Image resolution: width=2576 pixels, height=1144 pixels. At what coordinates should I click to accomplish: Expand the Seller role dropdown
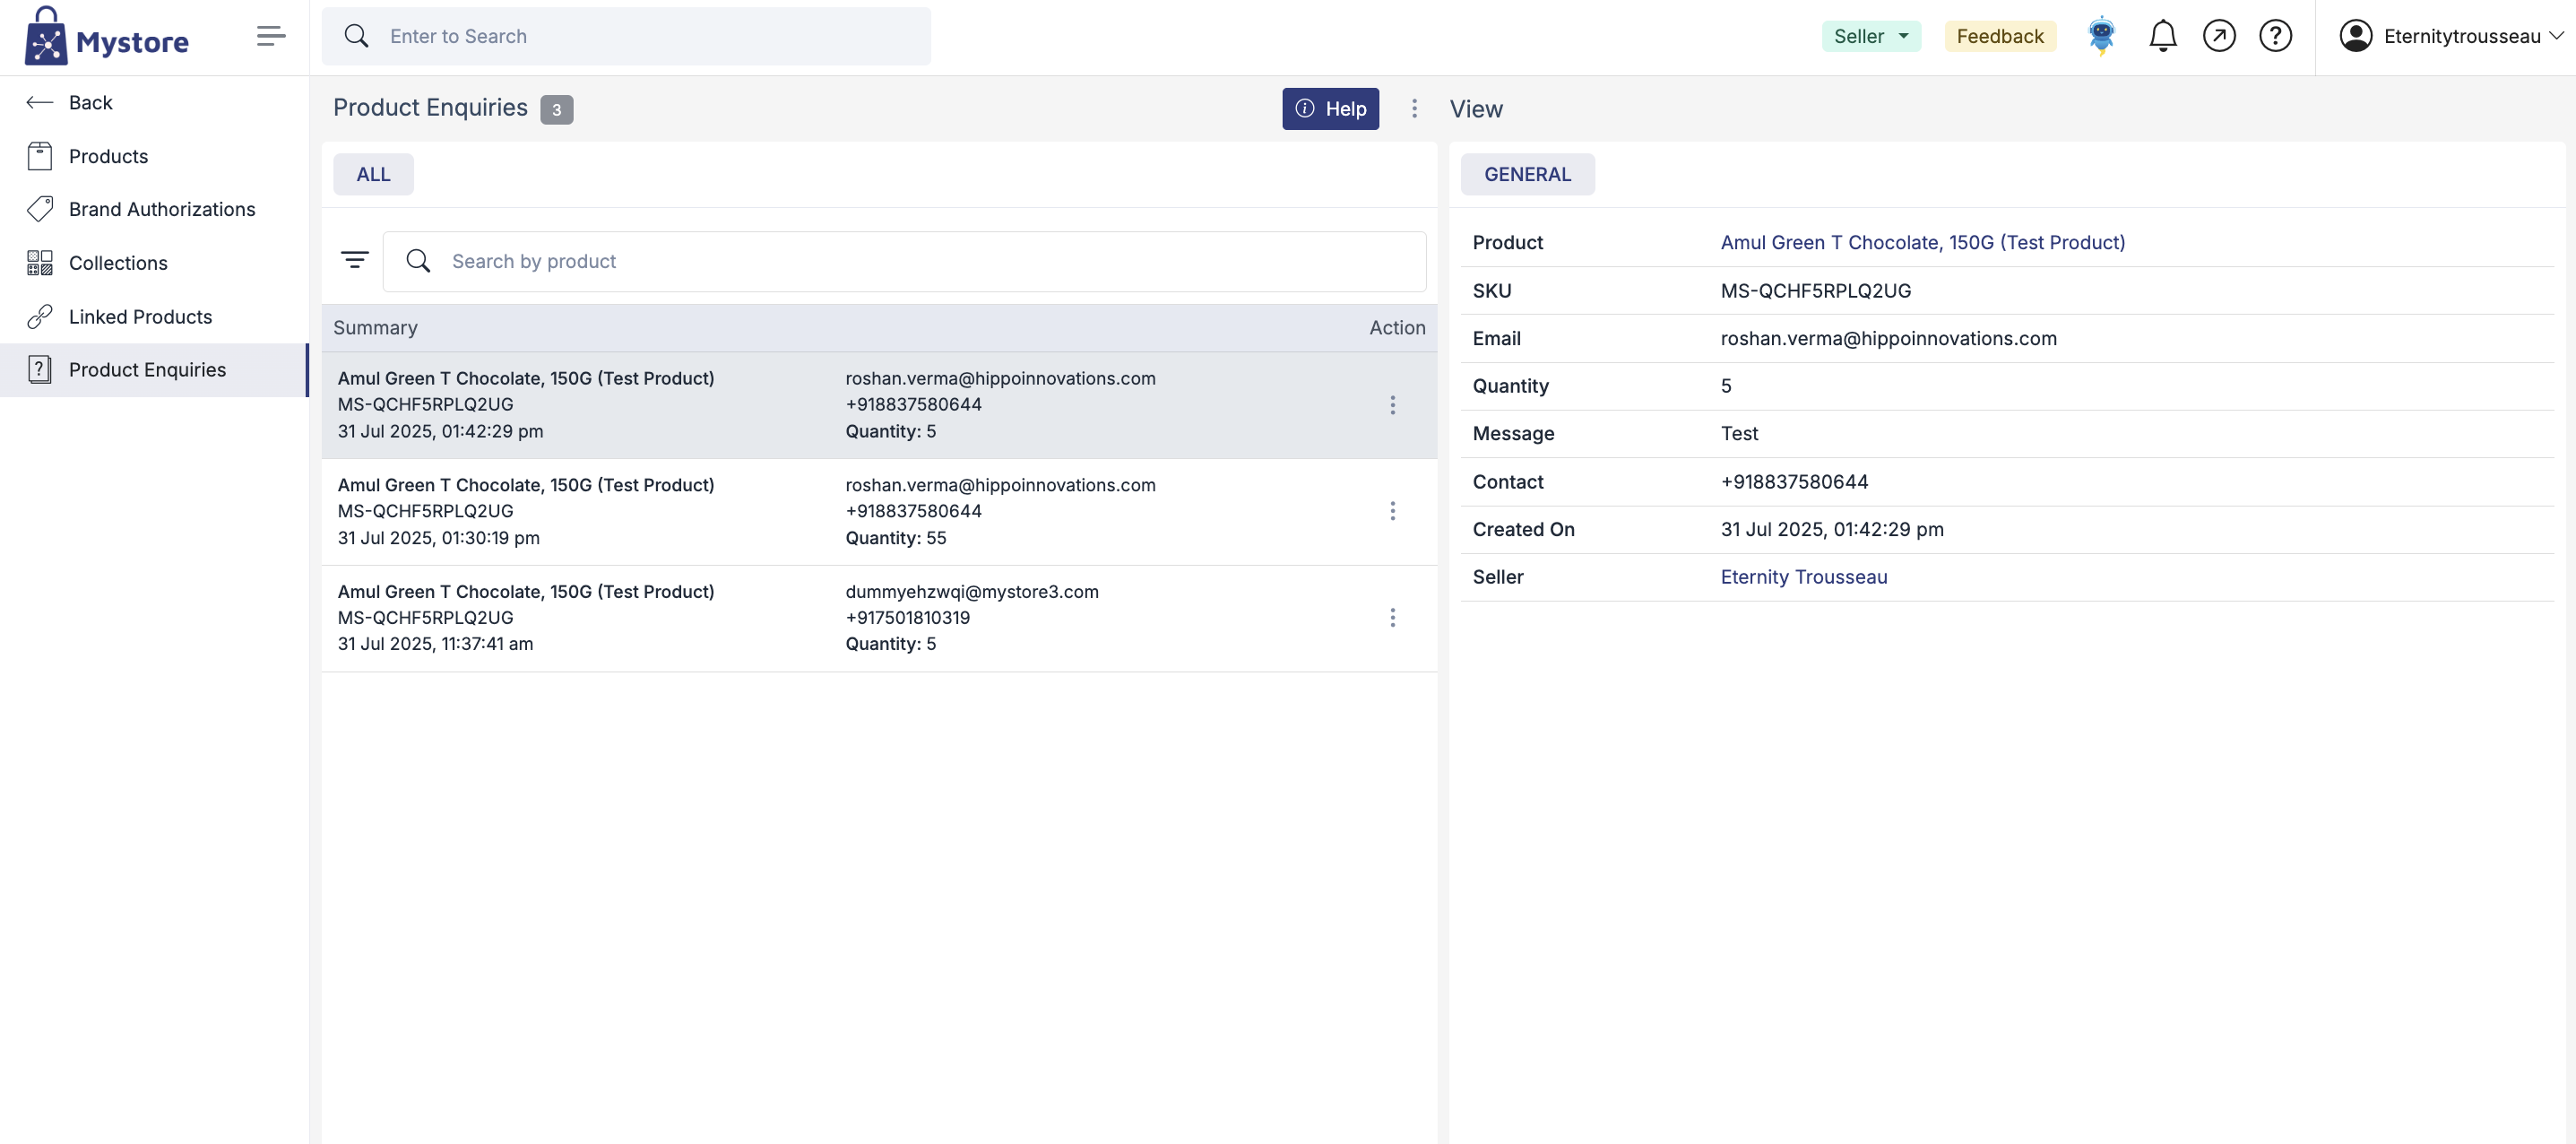1870,37
